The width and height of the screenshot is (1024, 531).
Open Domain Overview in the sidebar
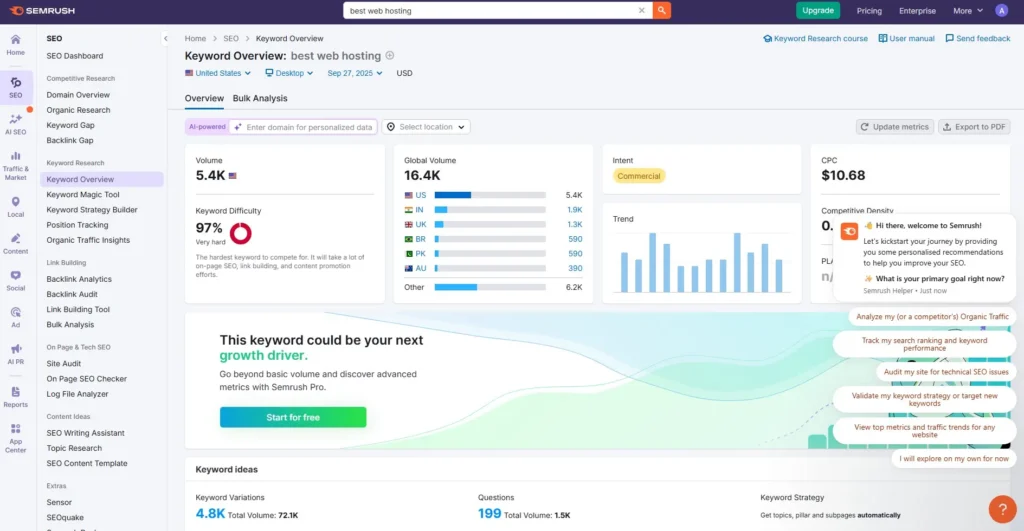coord(78,95)
